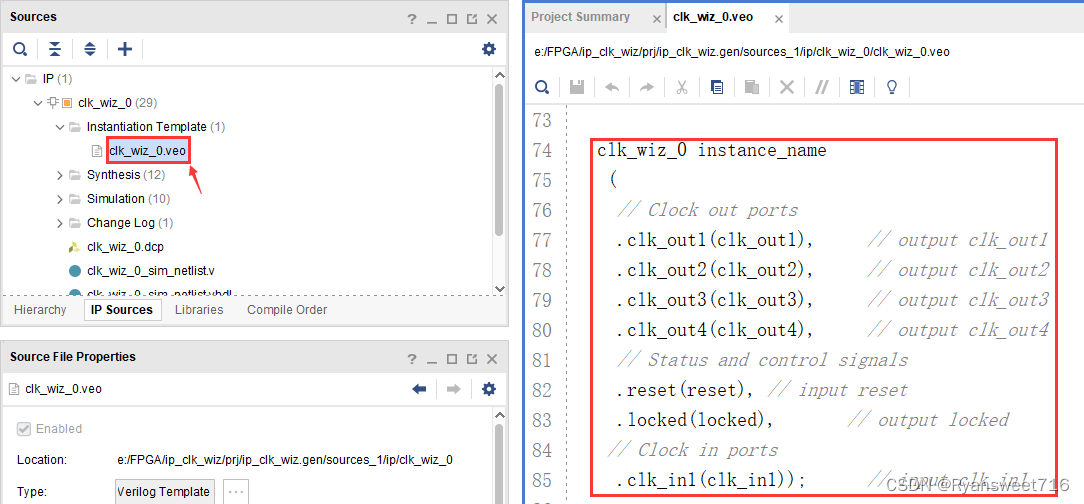Image resolution: width=1084 pixels, height=504 pixels.
Task: Switch to the Compile Order tab
Action: [287, 310]
